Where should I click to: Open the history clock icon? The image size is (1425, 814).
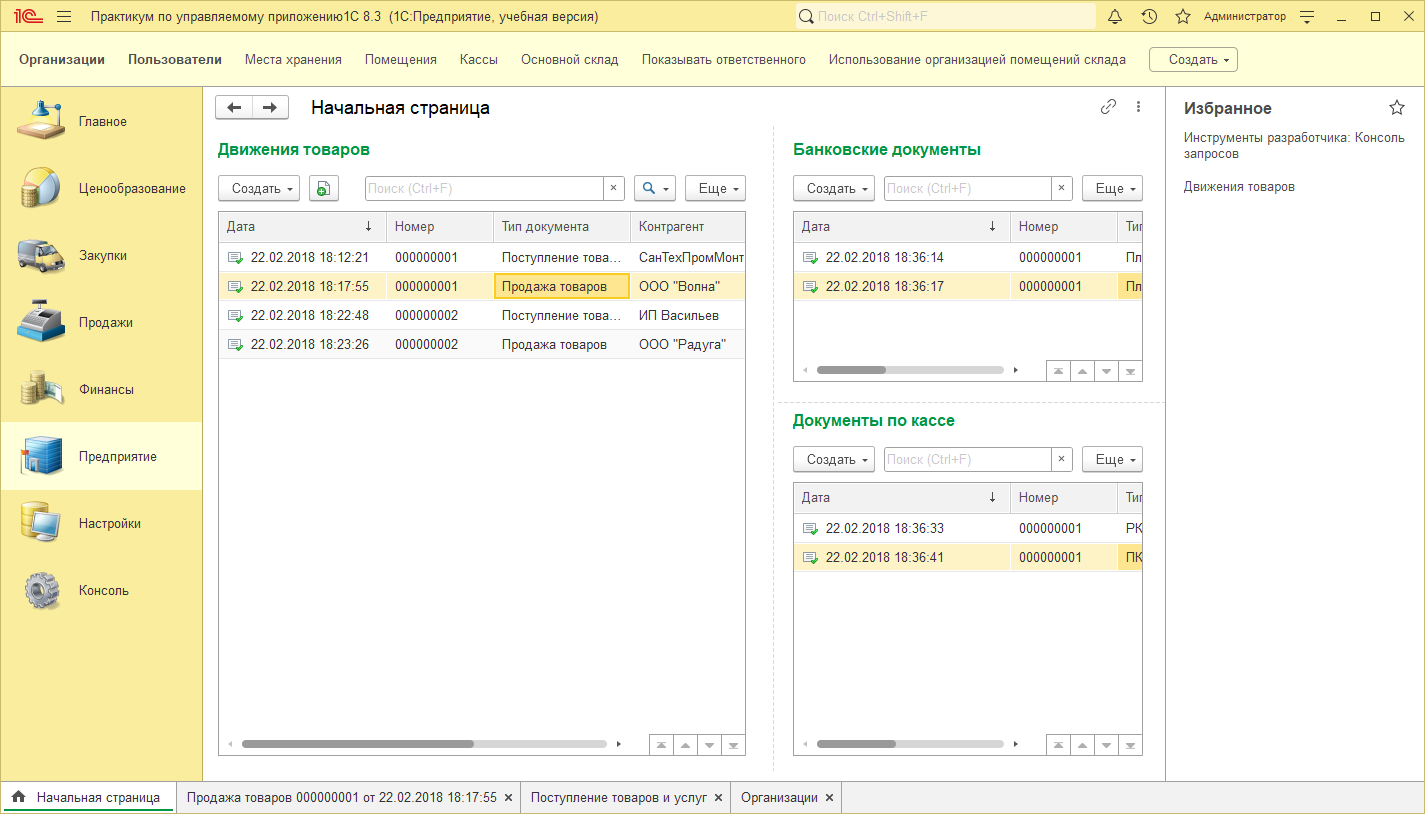(x=1149, y=17)
